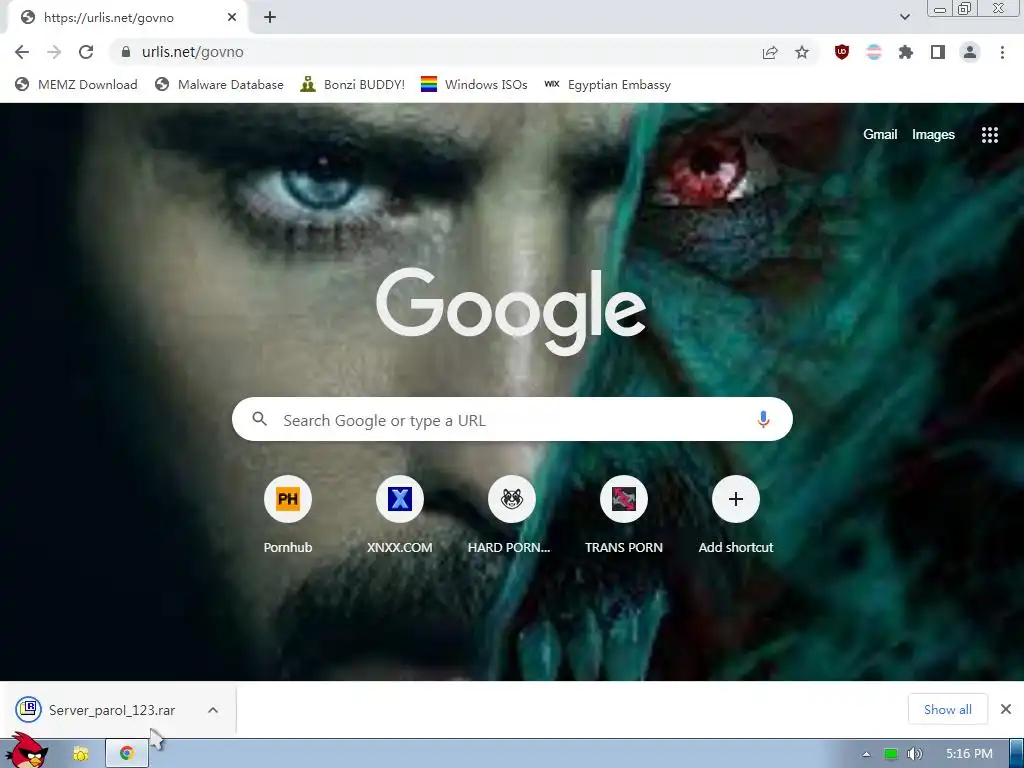Expand the options for the Server_parol_123.rar download
Viewport: 1024px width, 768px height.
213,710
